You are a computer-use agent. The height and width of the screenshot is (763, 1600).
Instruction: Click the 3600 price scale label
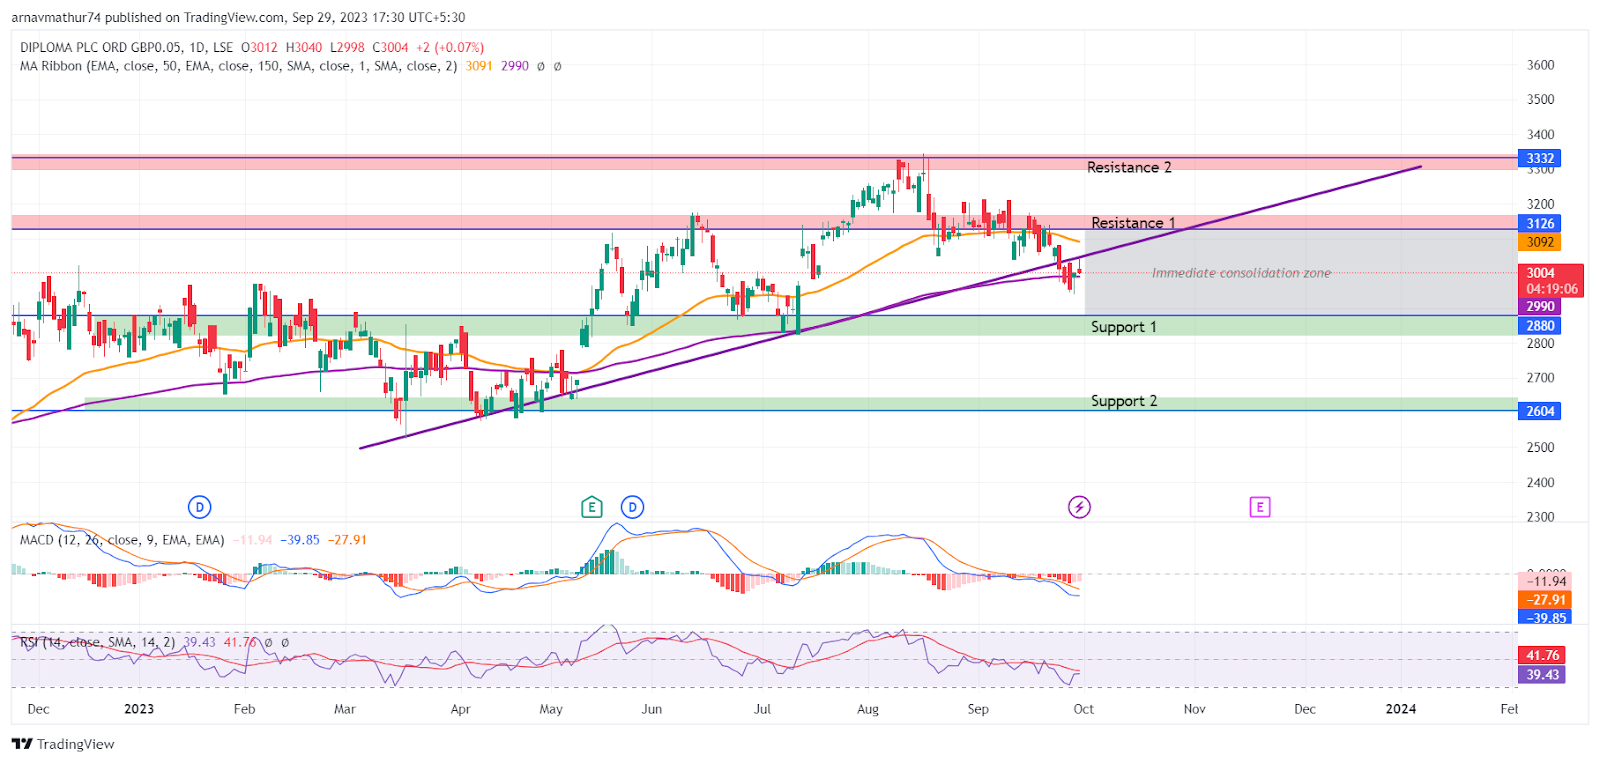1541,65
